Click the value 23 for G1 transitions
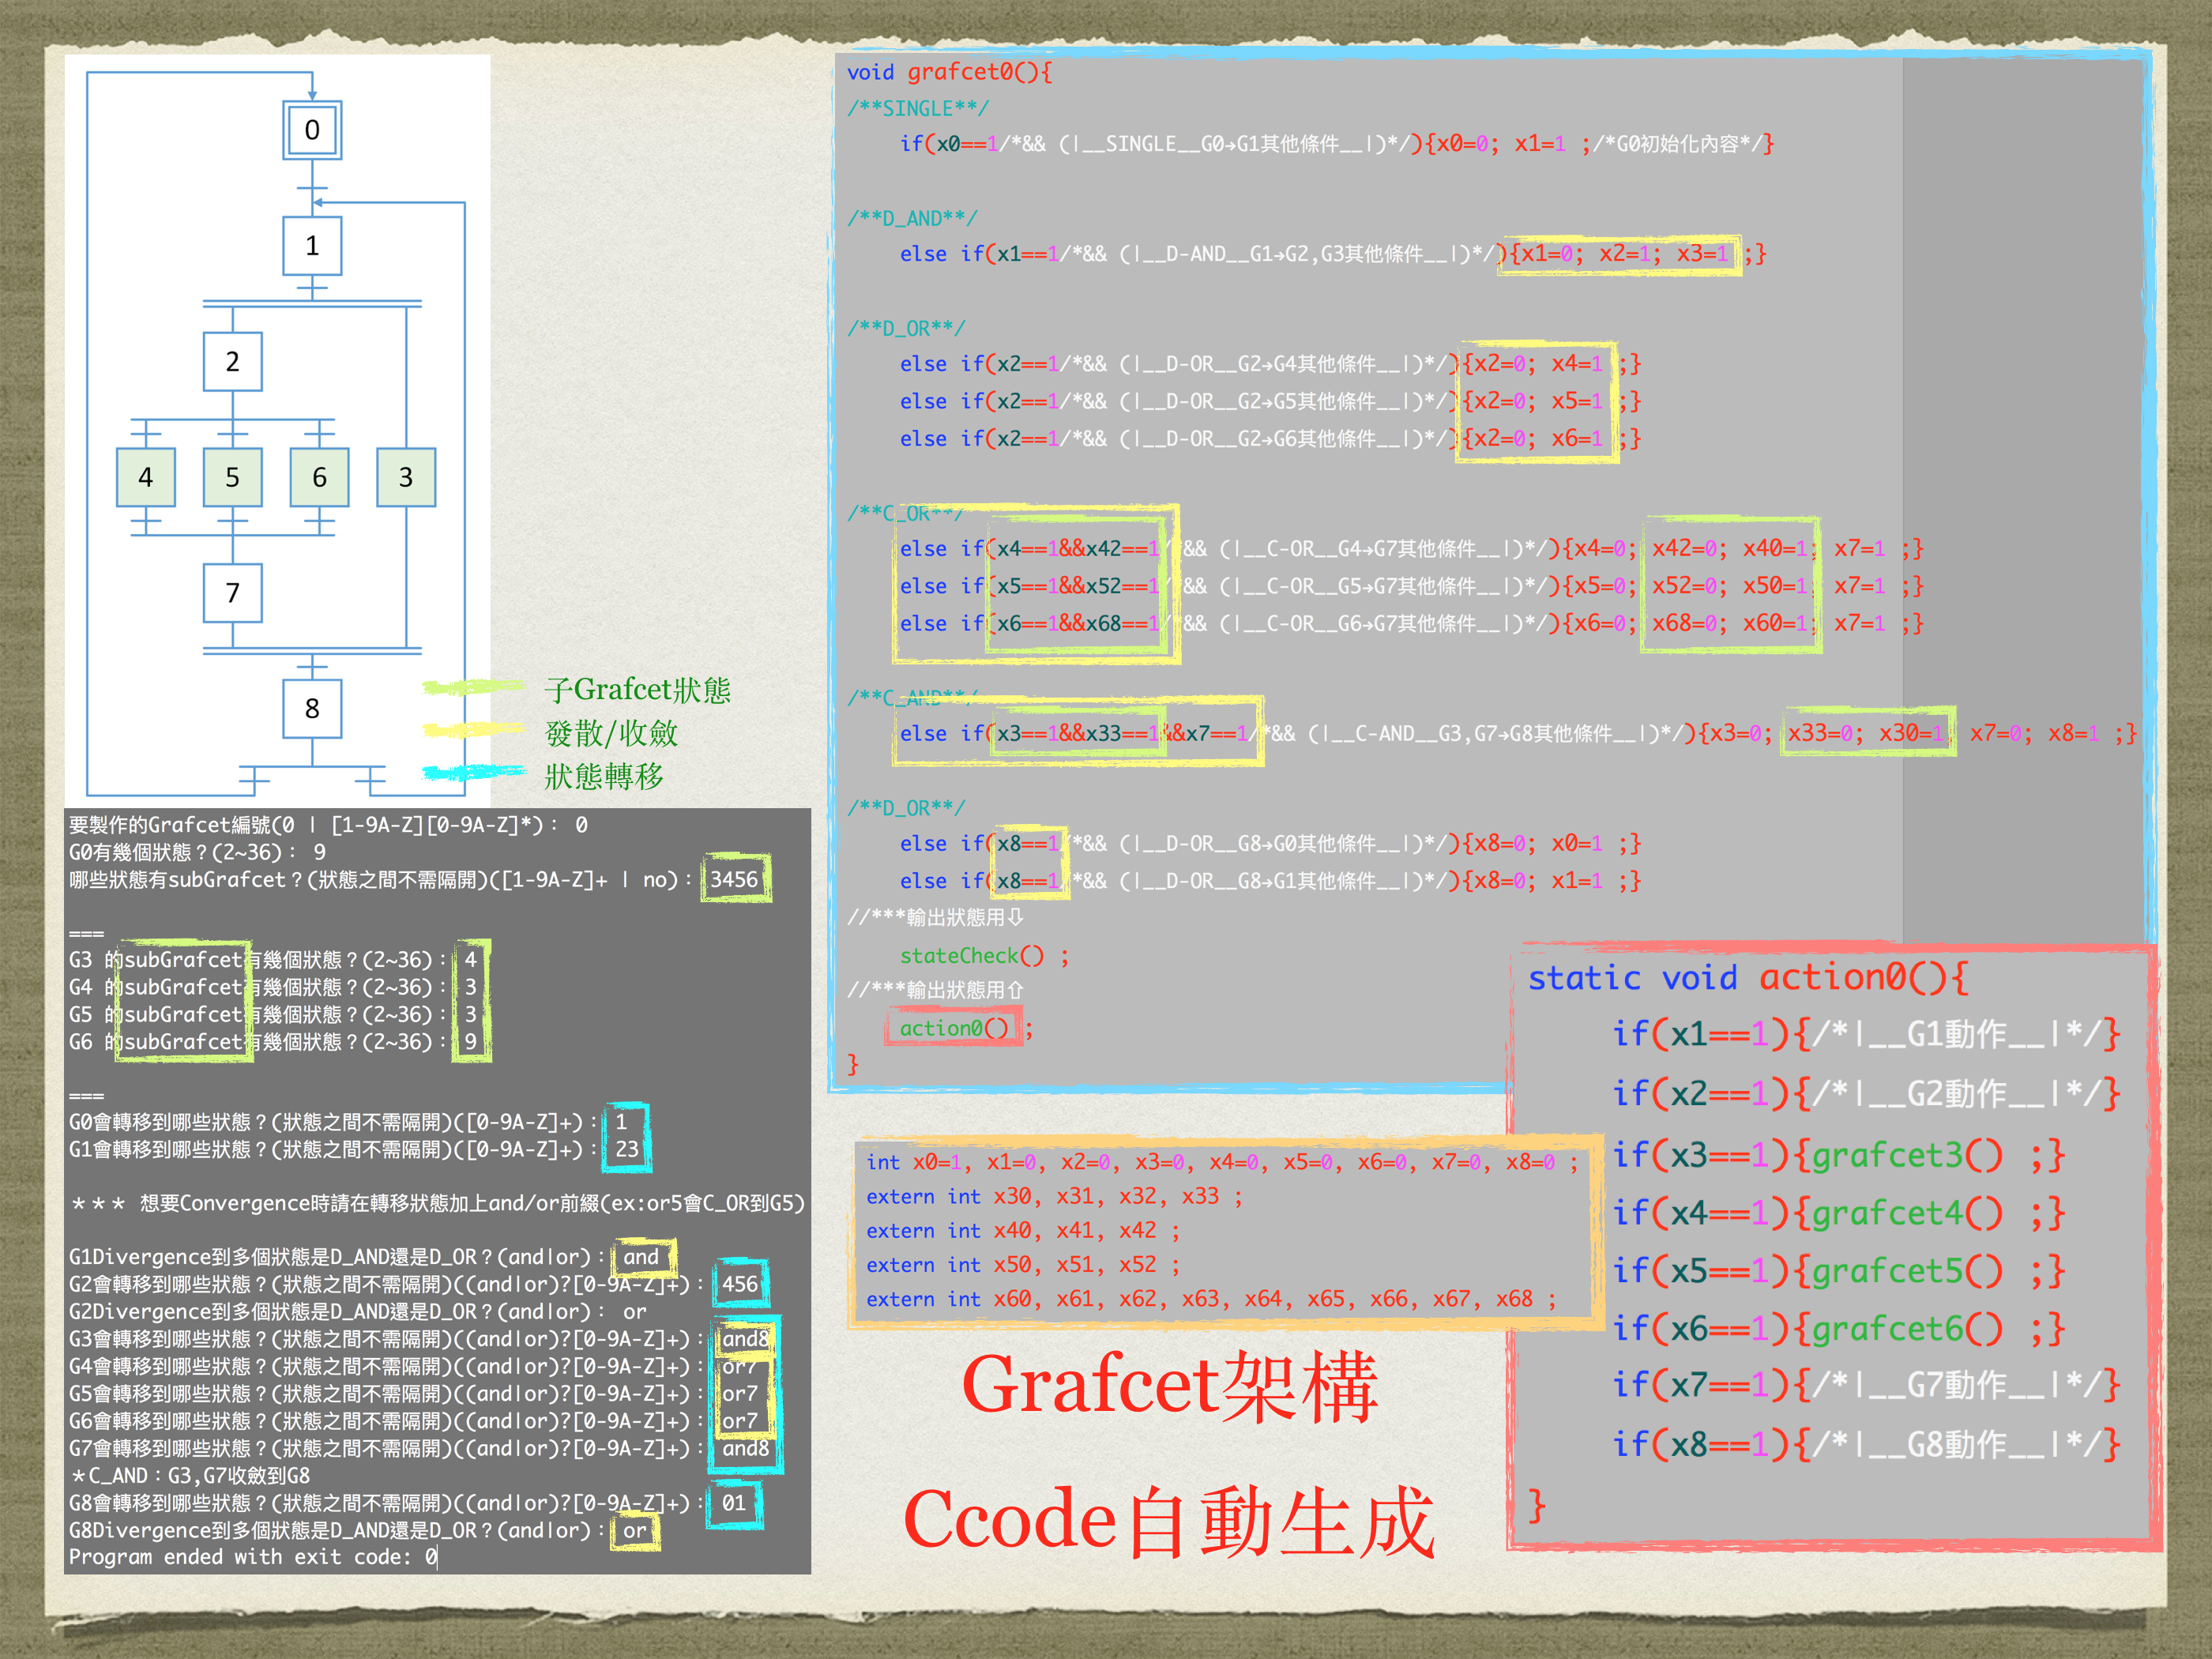The height and width of the screenshot is (1659, 2212). 627,1150
